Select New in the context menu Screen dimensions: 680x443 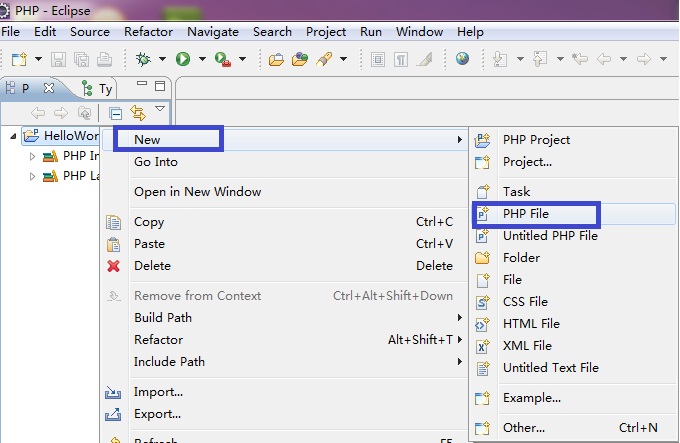[285, 140]
